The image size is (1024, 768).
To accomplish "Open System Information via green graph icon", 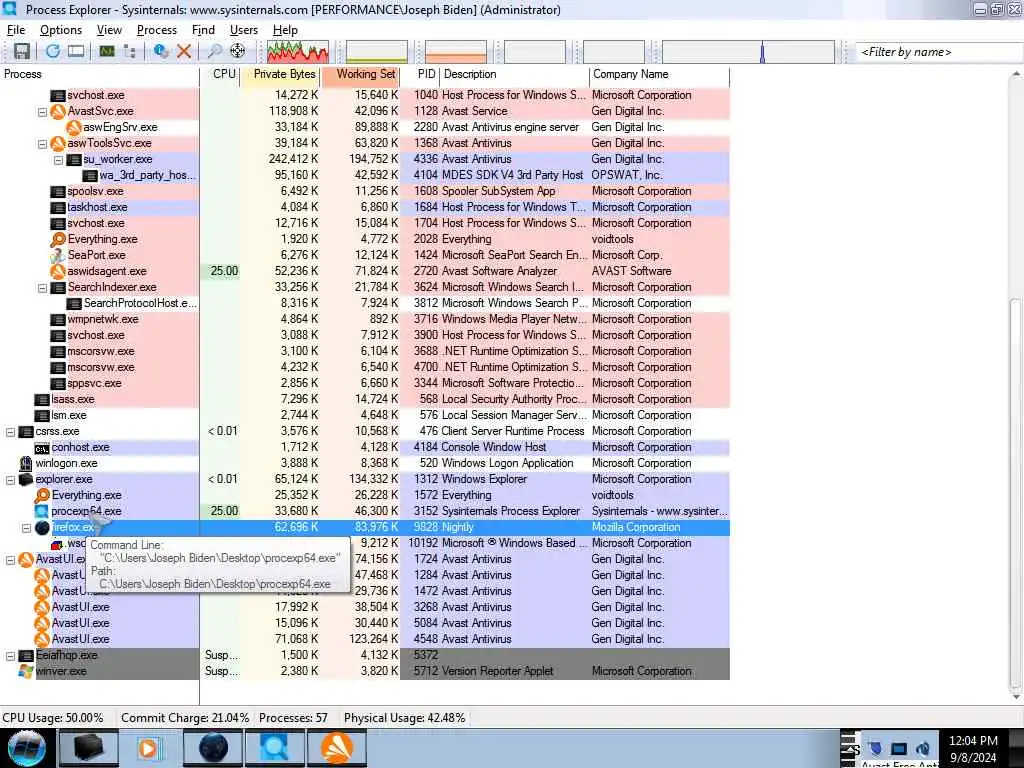I will click(106, 51).
